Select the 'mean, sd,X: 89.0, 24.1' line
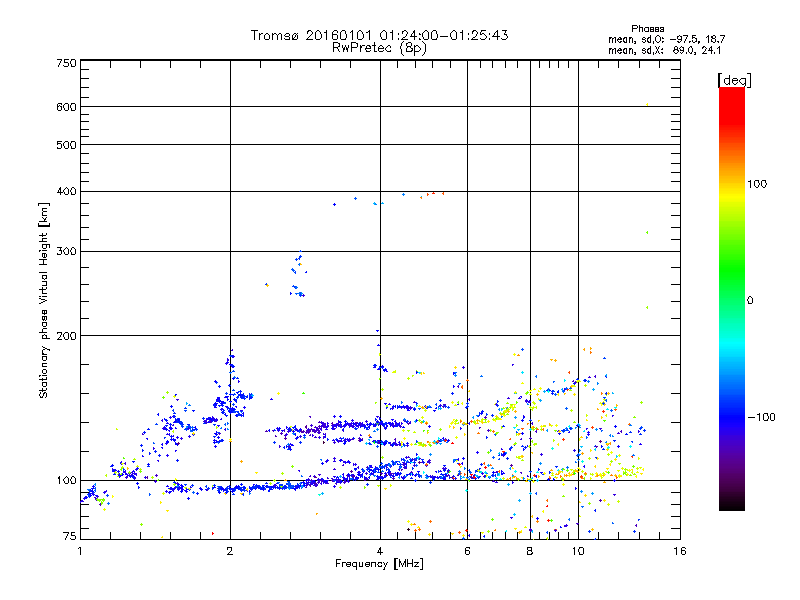Screen dimensions: 800x600 point(664,51)
